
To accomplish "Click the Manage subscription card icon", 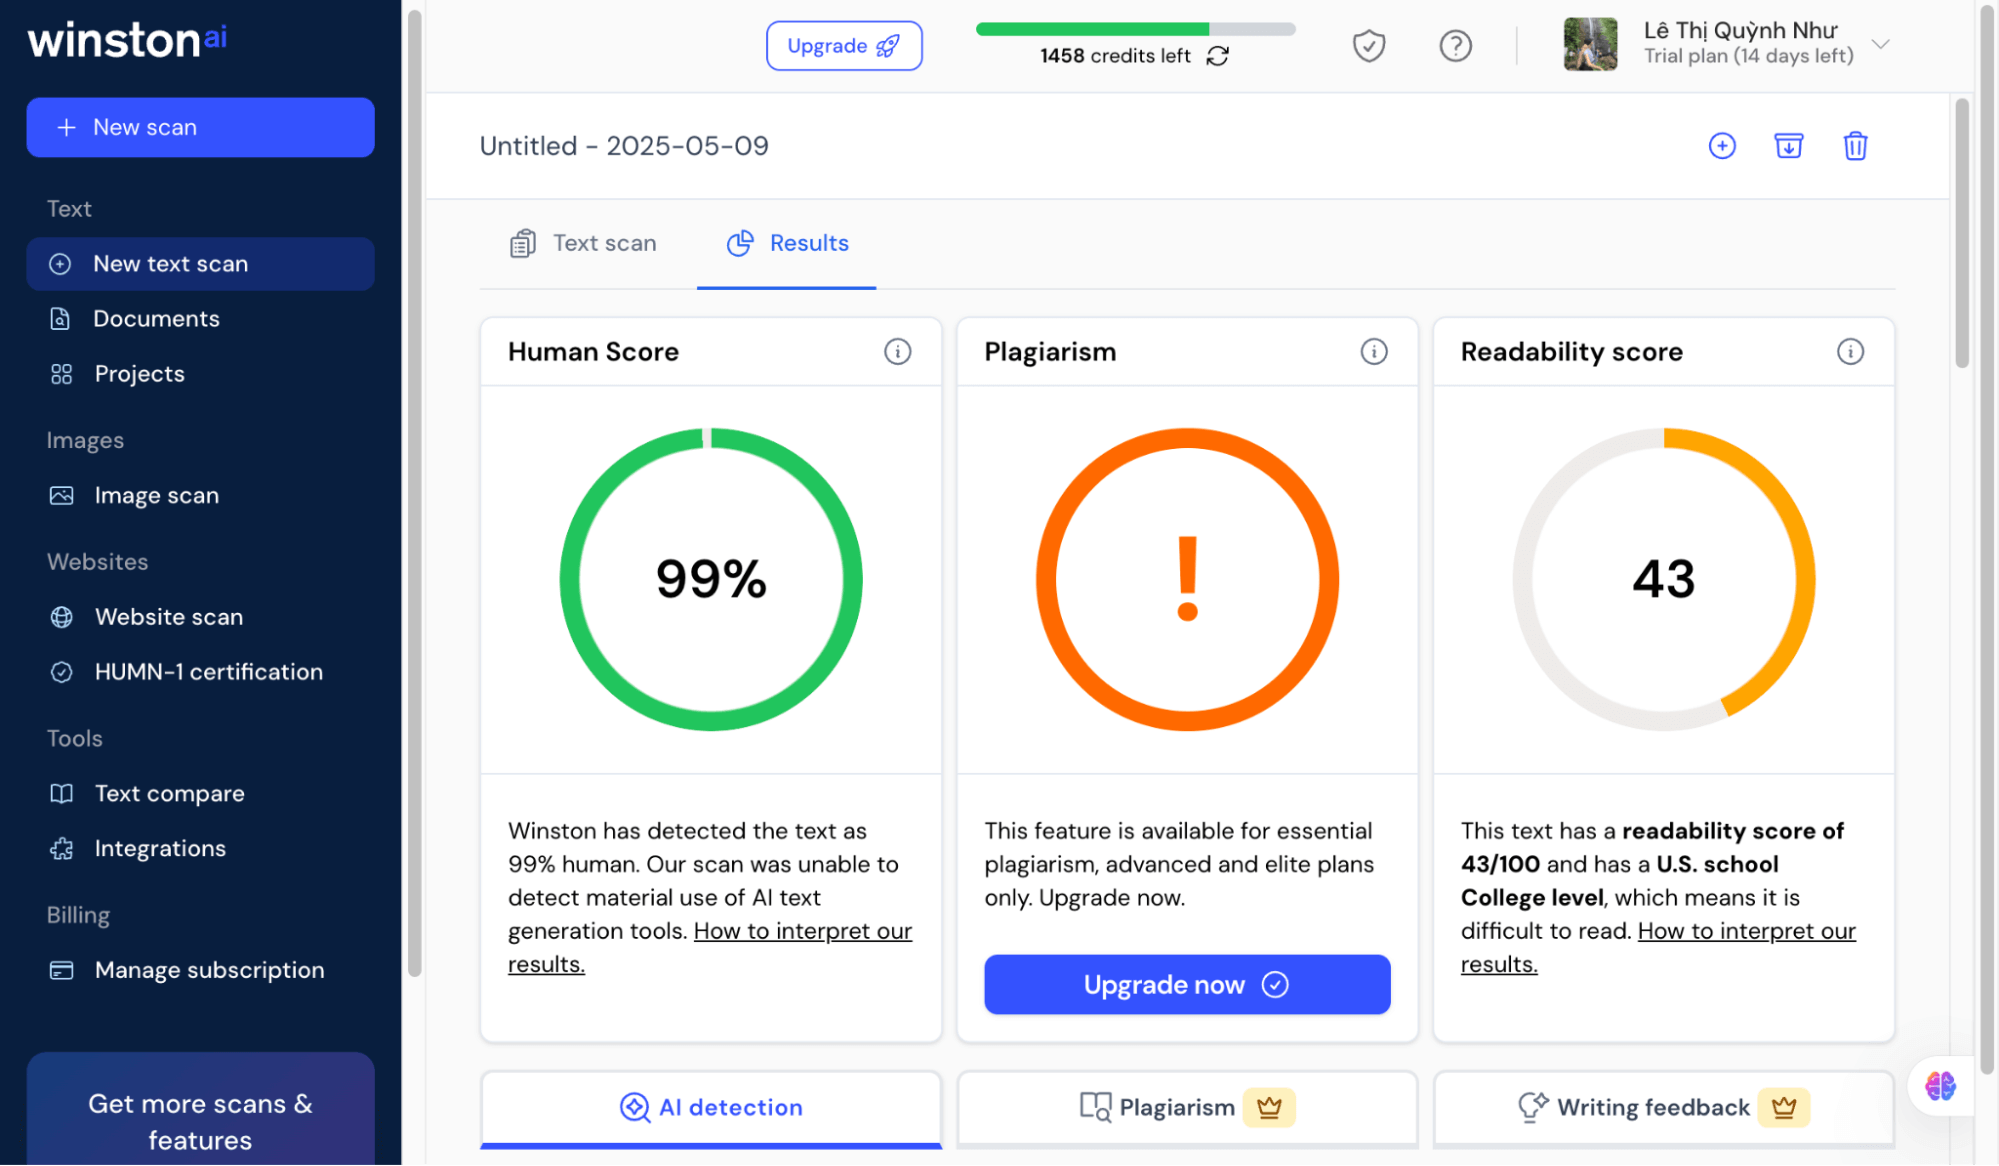I will (61, 970).
